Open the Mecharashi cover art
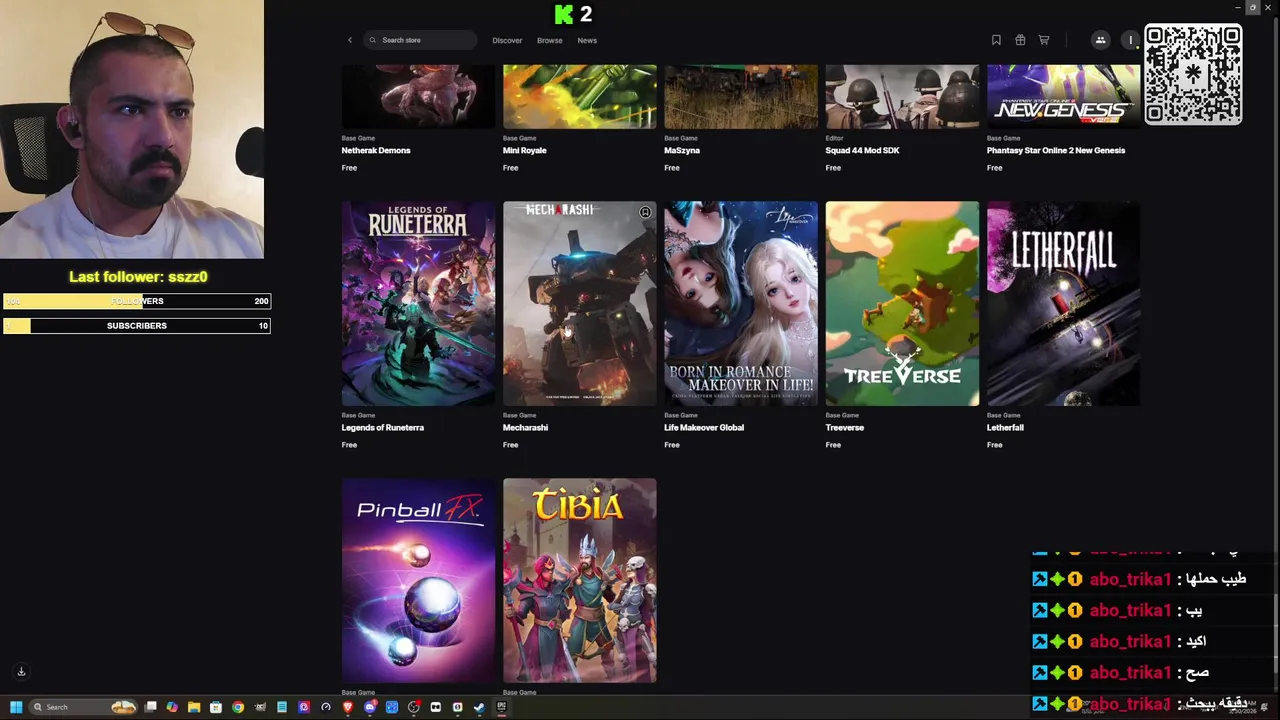 [580, 304]
